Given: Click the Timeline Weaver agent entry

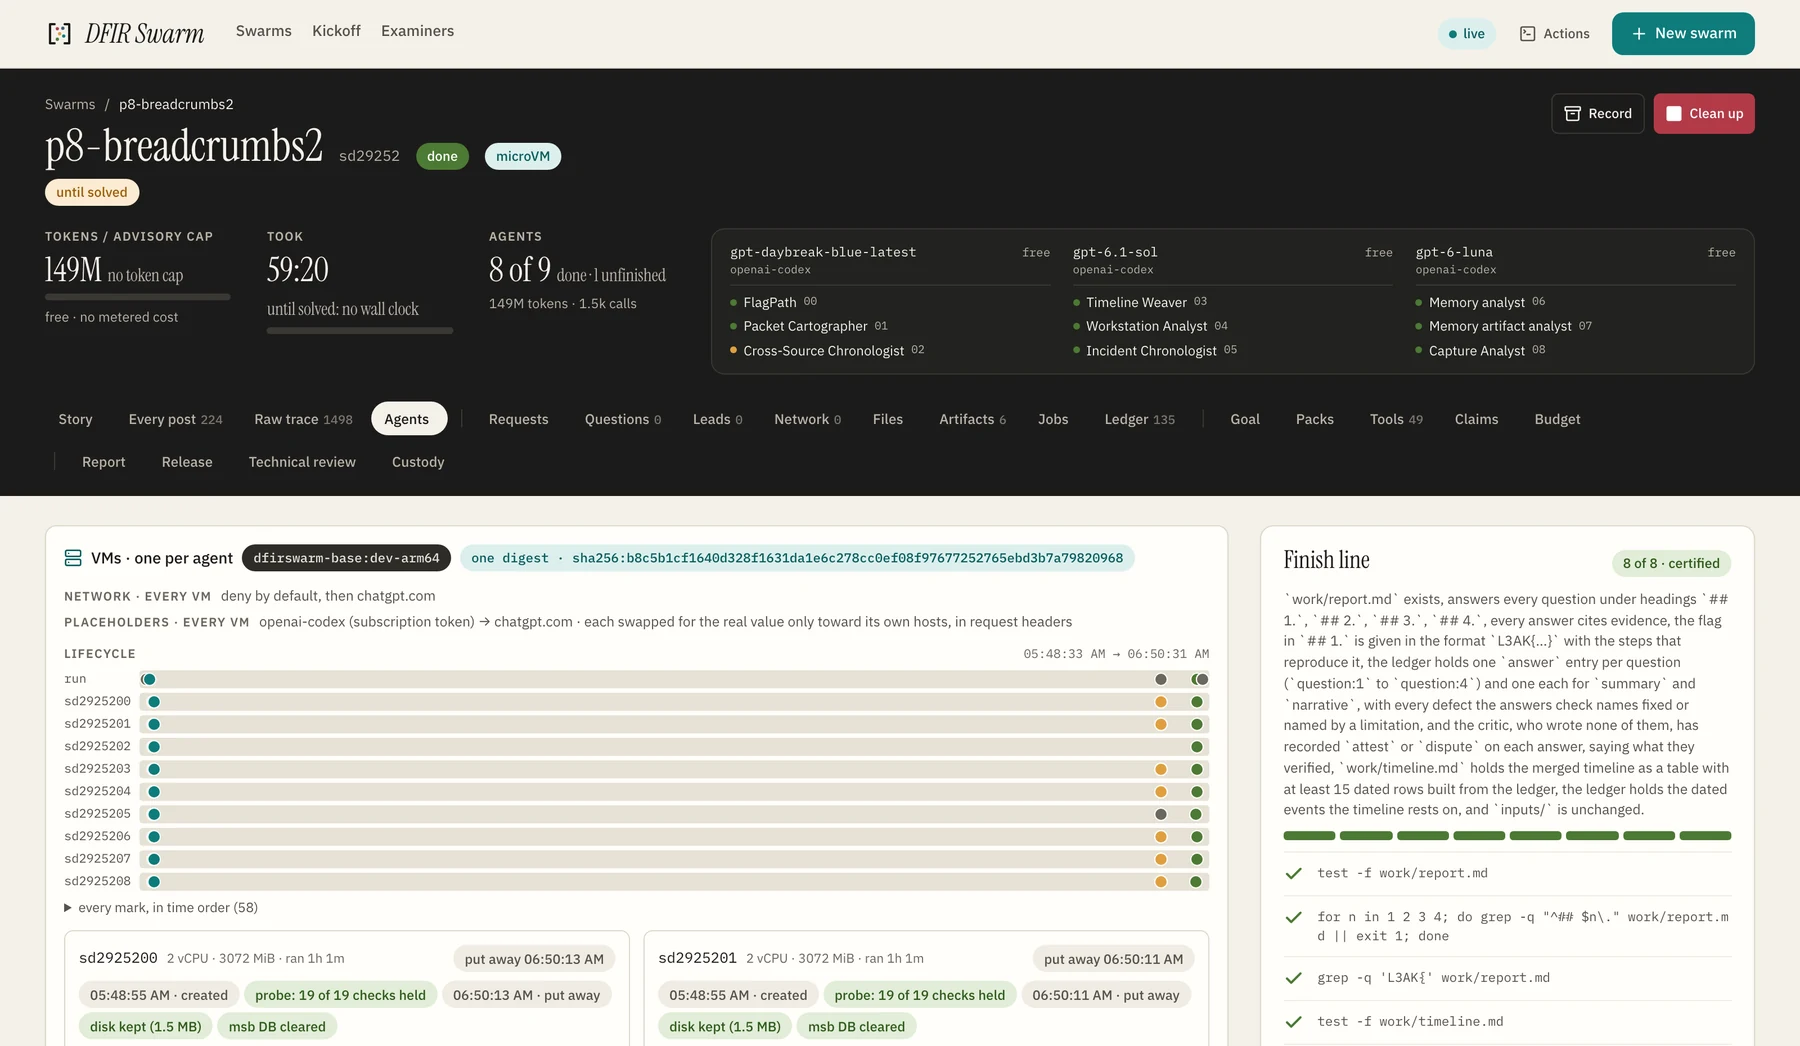Looking at the screenshot, I should (1140, 302).
